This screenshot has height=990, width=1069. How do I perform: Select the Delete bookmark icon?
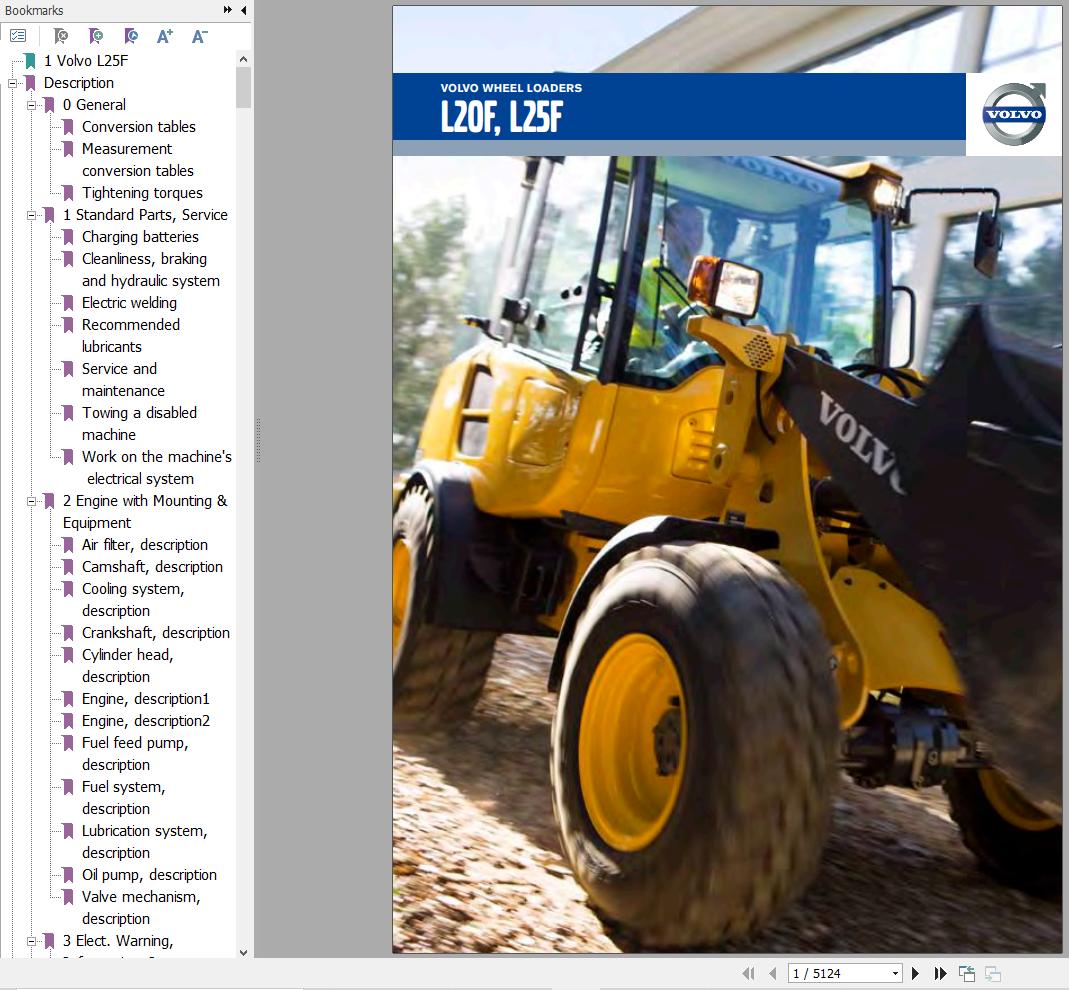(x=58, y=35)
